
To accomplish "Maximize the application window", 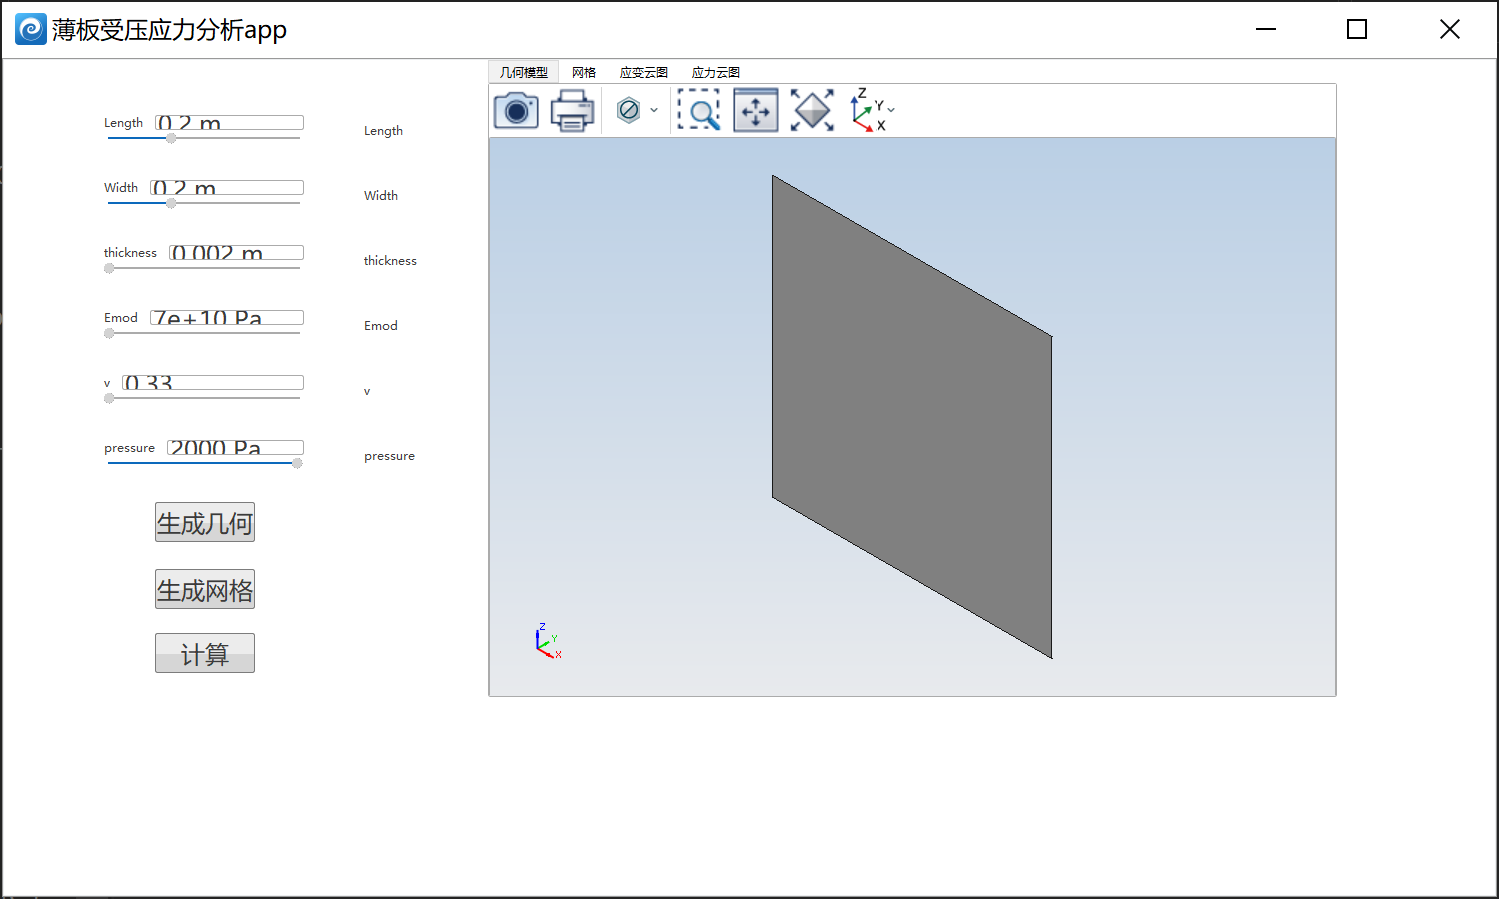I will [x=1357, y=29].
